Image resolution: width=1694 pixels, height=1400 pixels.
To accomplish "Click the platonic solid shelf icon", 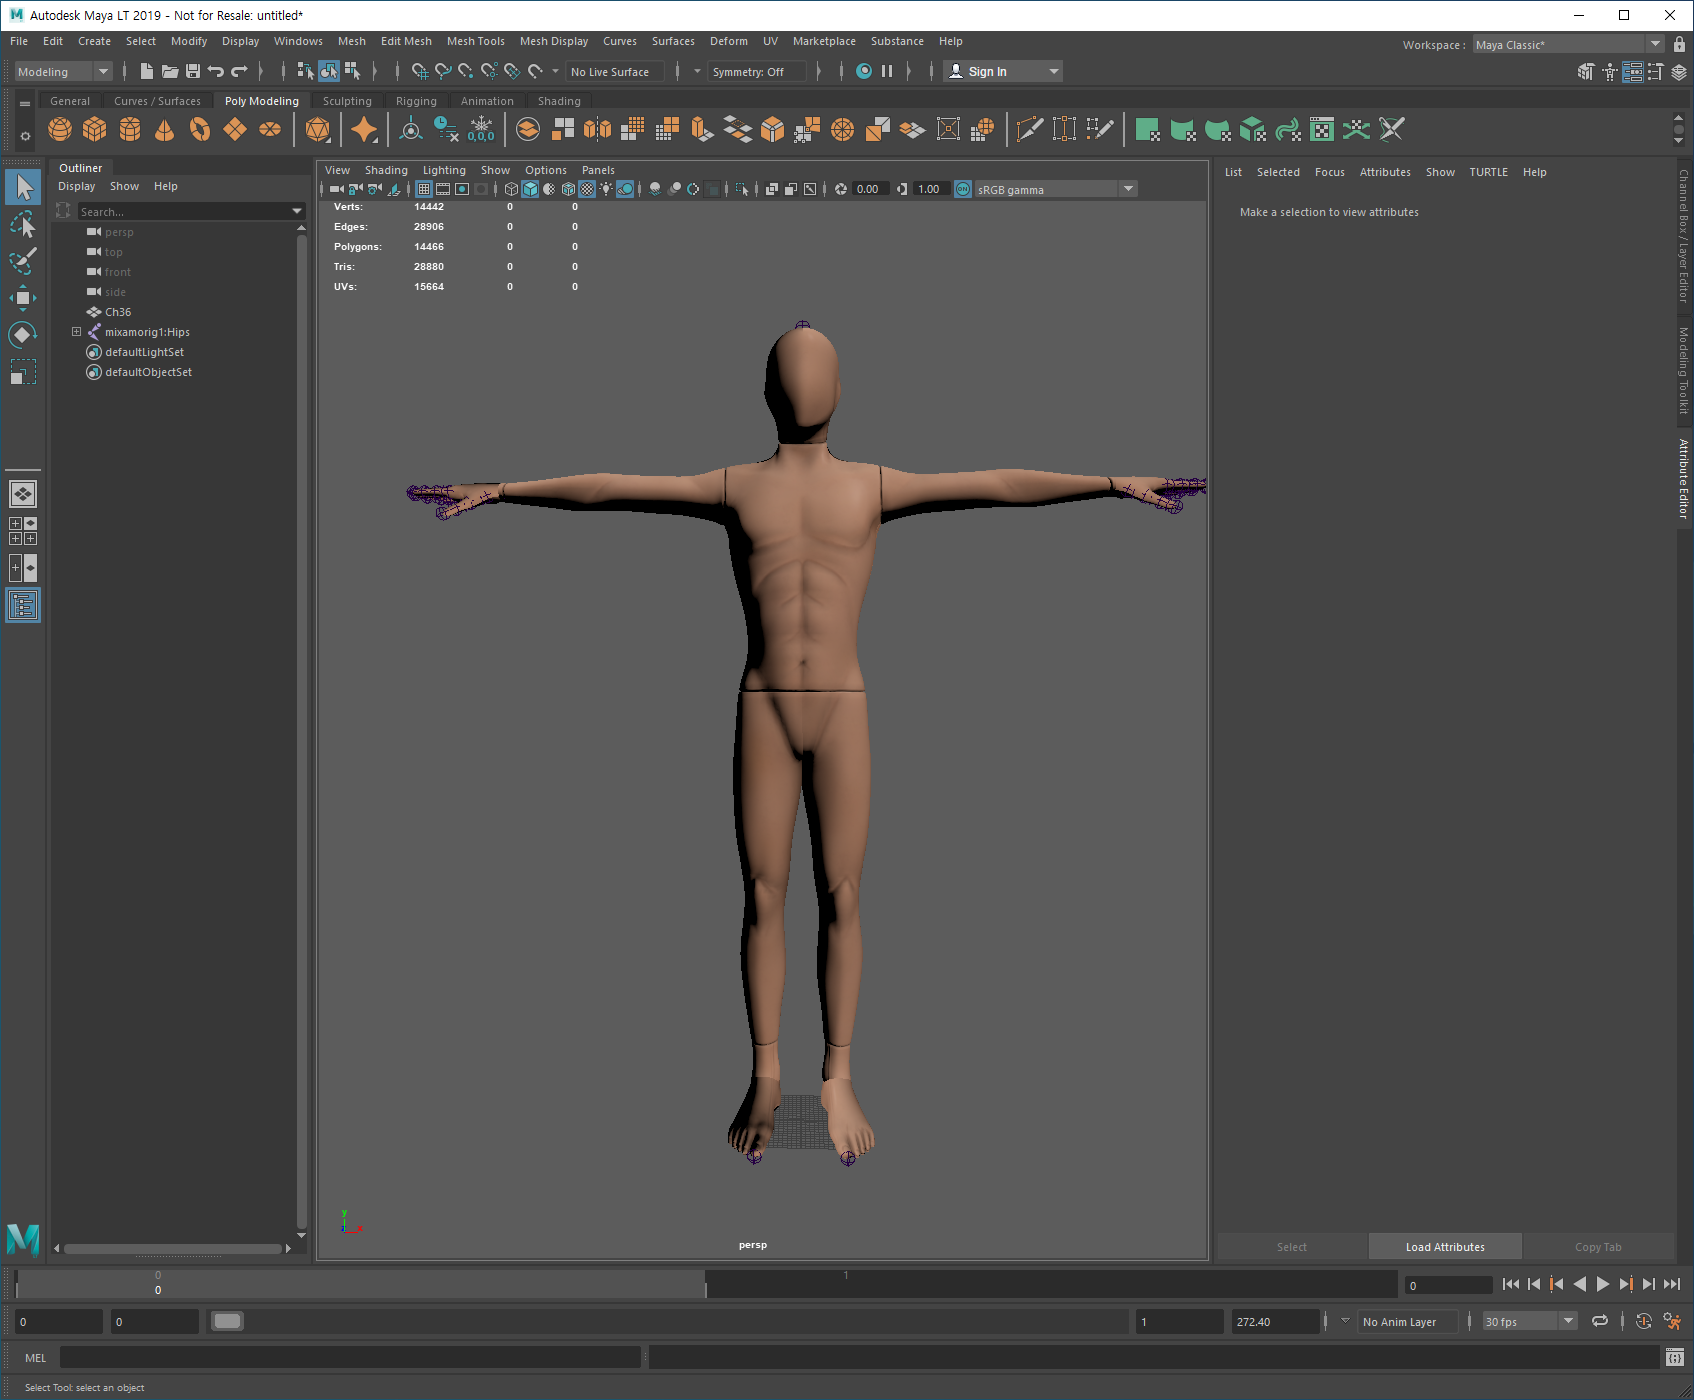I will tap(318, 129).
